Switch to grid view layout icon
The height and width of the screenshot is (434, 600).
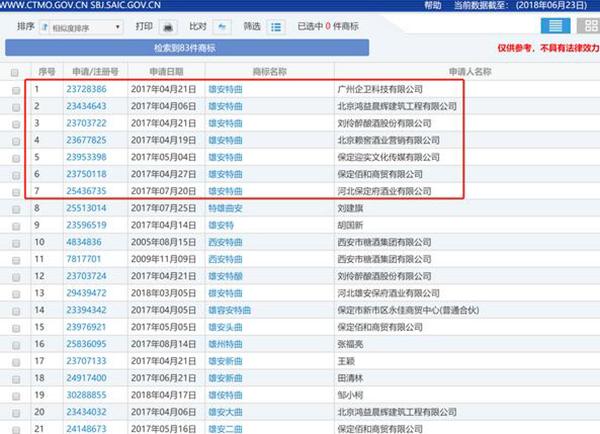tap(590, 26)
